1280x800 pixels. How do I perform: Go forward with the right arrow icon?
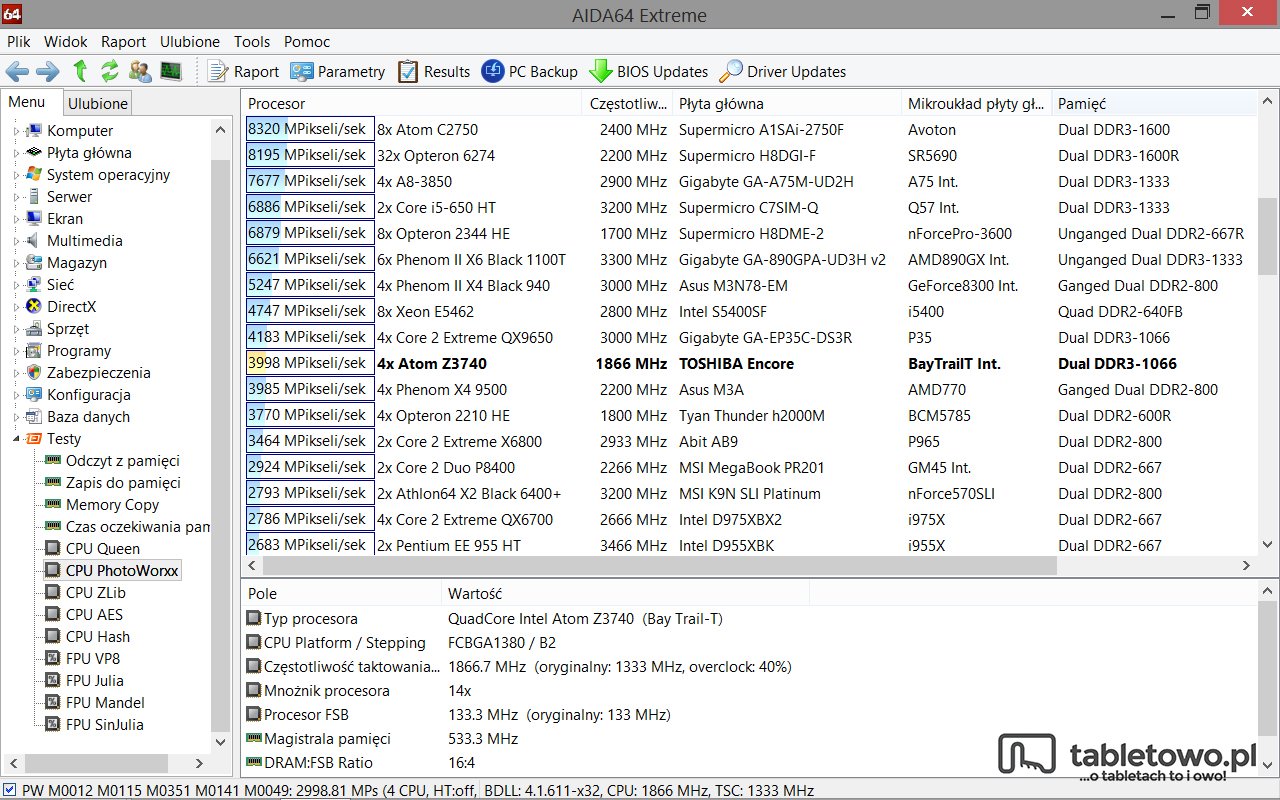[47, 71]
